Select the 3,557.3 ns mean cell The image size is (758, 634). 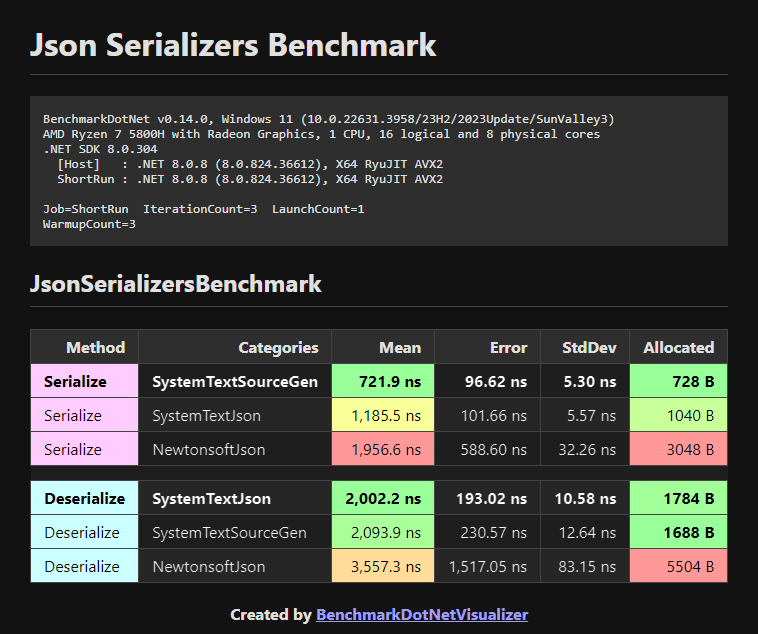[x=383, y=566]
